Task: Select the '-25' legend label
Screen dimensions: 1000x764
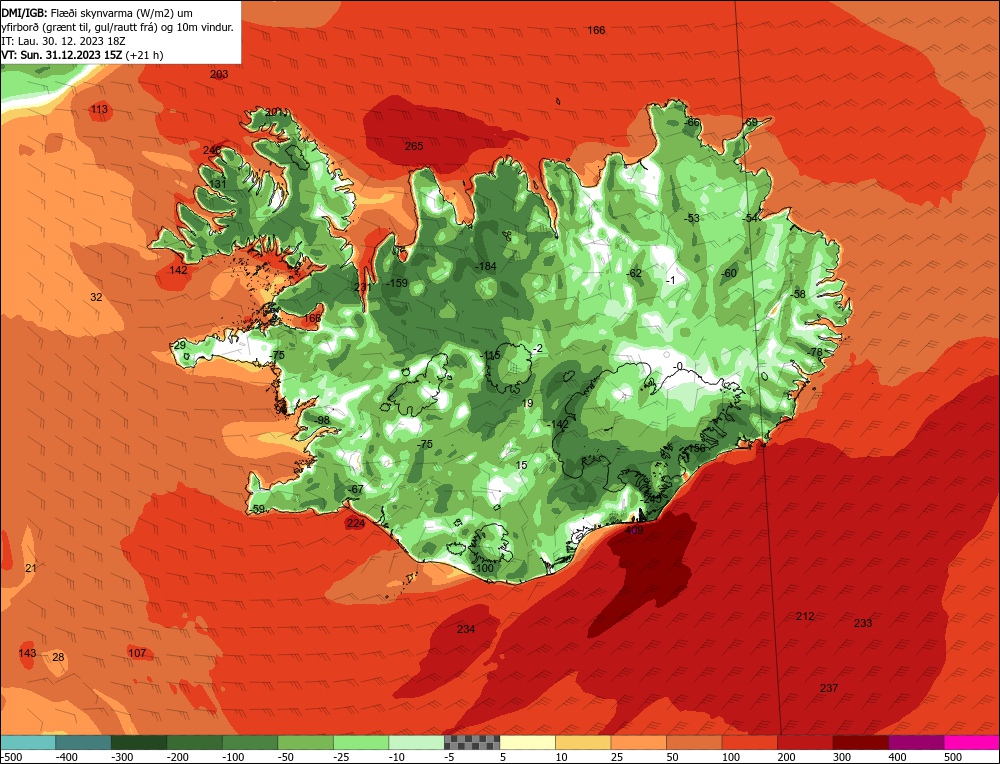Action: [342, 757]
